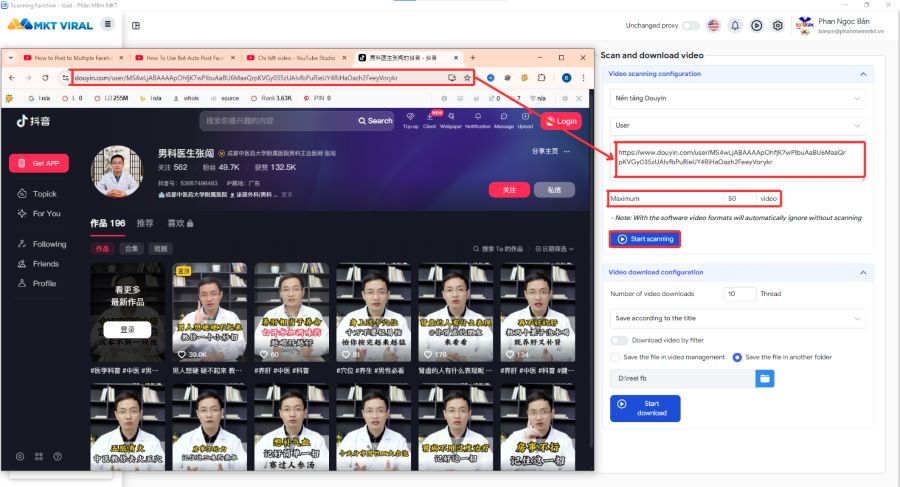Click the Start scanning button
The width and height of the screenshot is (900, 487).
click(645, 239)
